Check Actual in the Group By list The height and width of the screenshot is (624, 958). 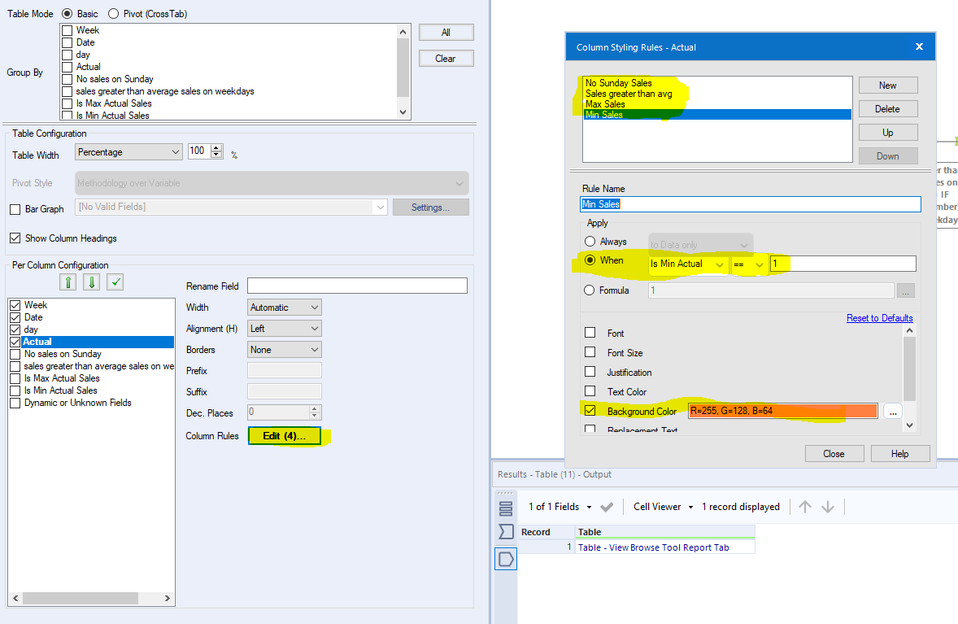tap(67, 67)
